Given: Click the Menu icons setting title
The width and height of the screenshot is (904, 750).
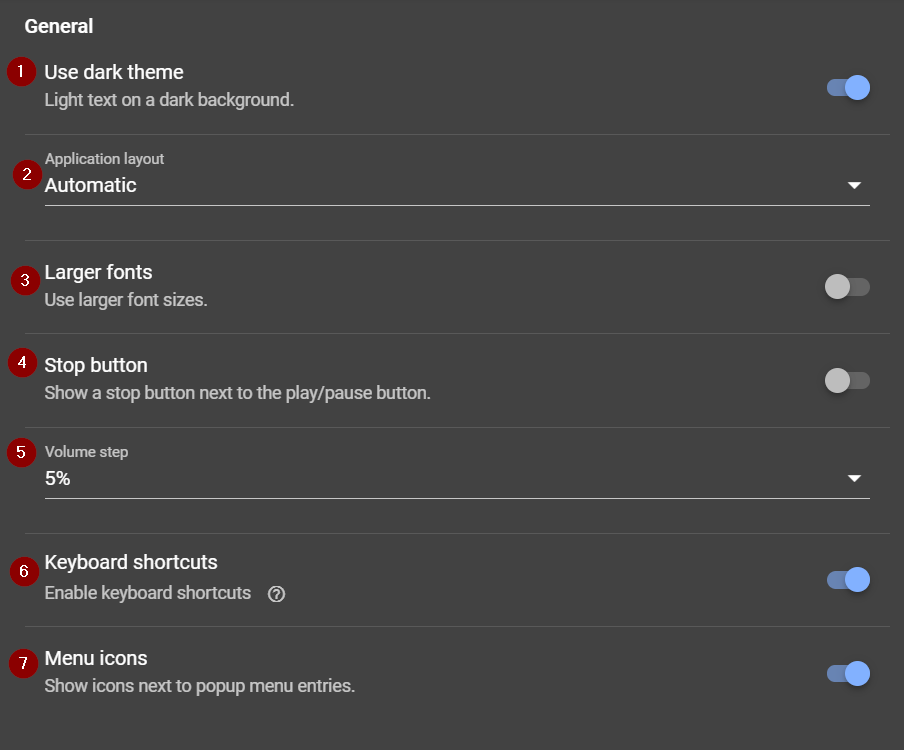Looking at the screenshot, I should (96, 658).
